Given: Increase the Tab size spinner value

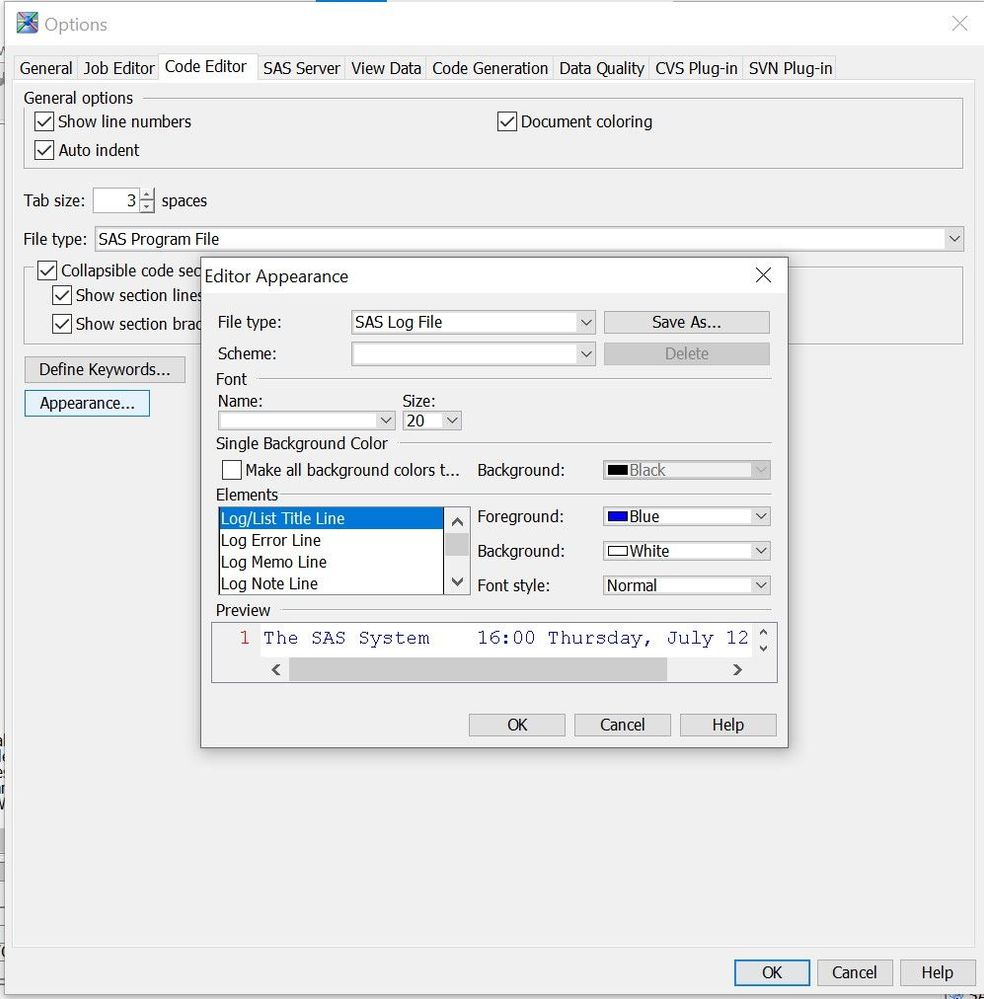Looking at the screenshot, I should [147, 194].
